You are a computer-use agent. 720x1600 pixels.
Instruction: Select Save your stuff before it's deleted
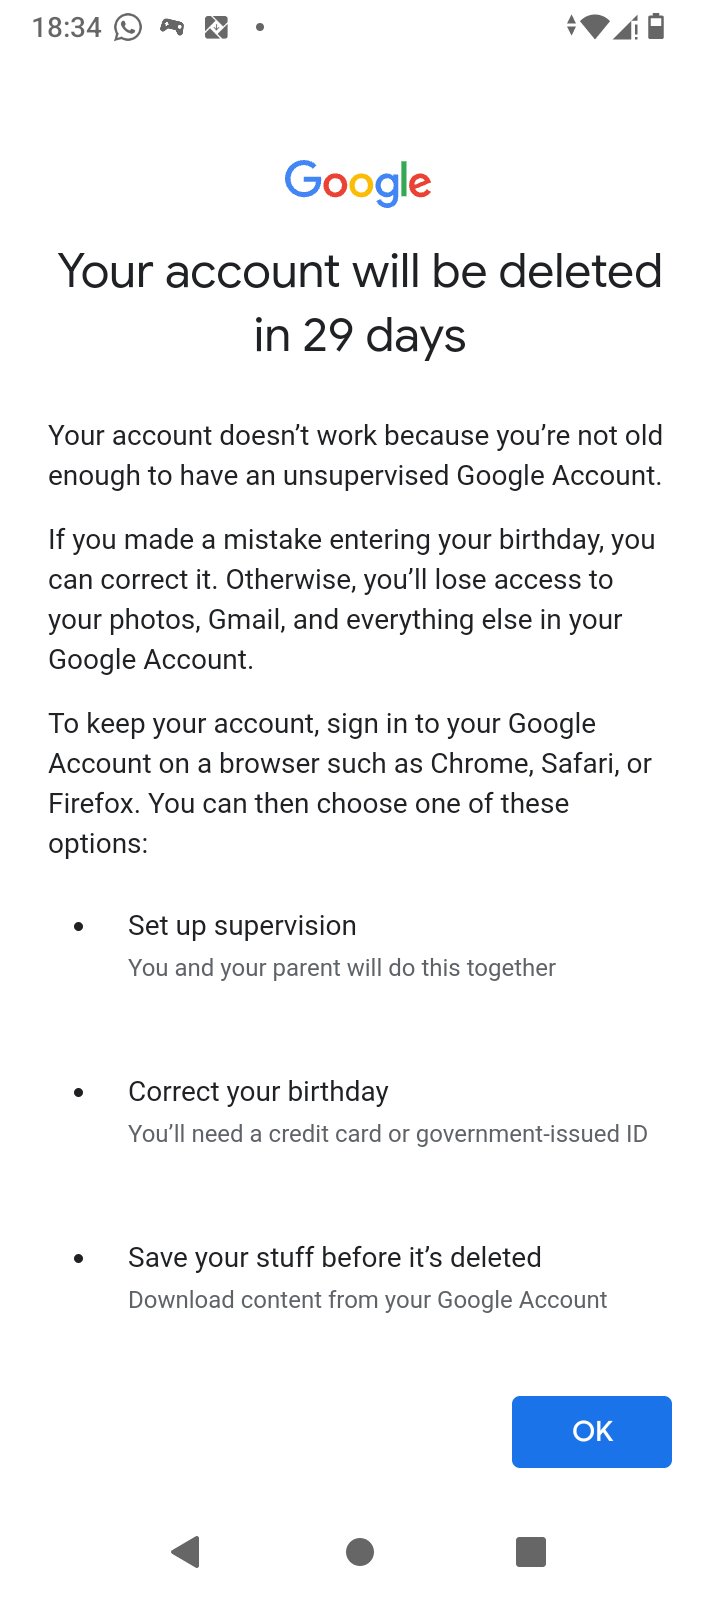click(334, 1258)
